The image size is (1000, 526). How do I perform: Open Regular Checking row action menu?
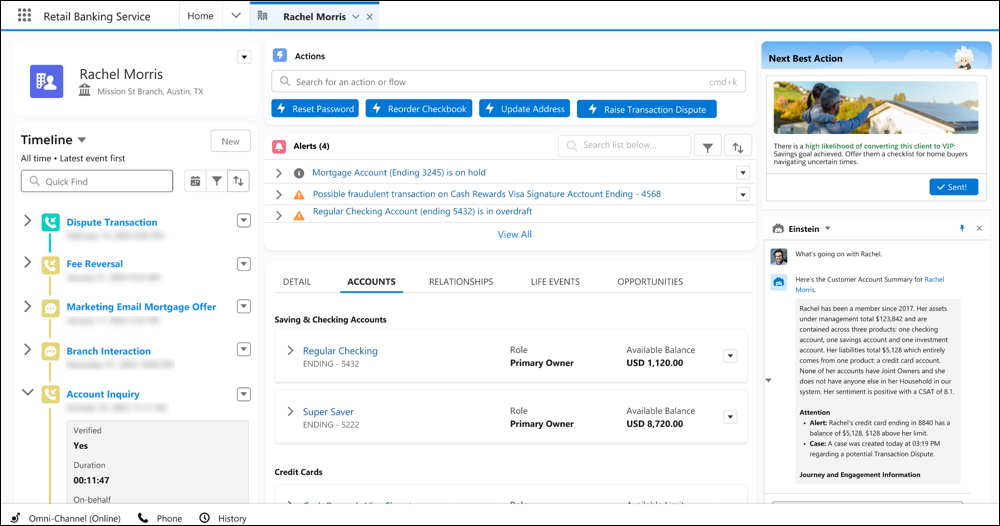click(730, 356)
